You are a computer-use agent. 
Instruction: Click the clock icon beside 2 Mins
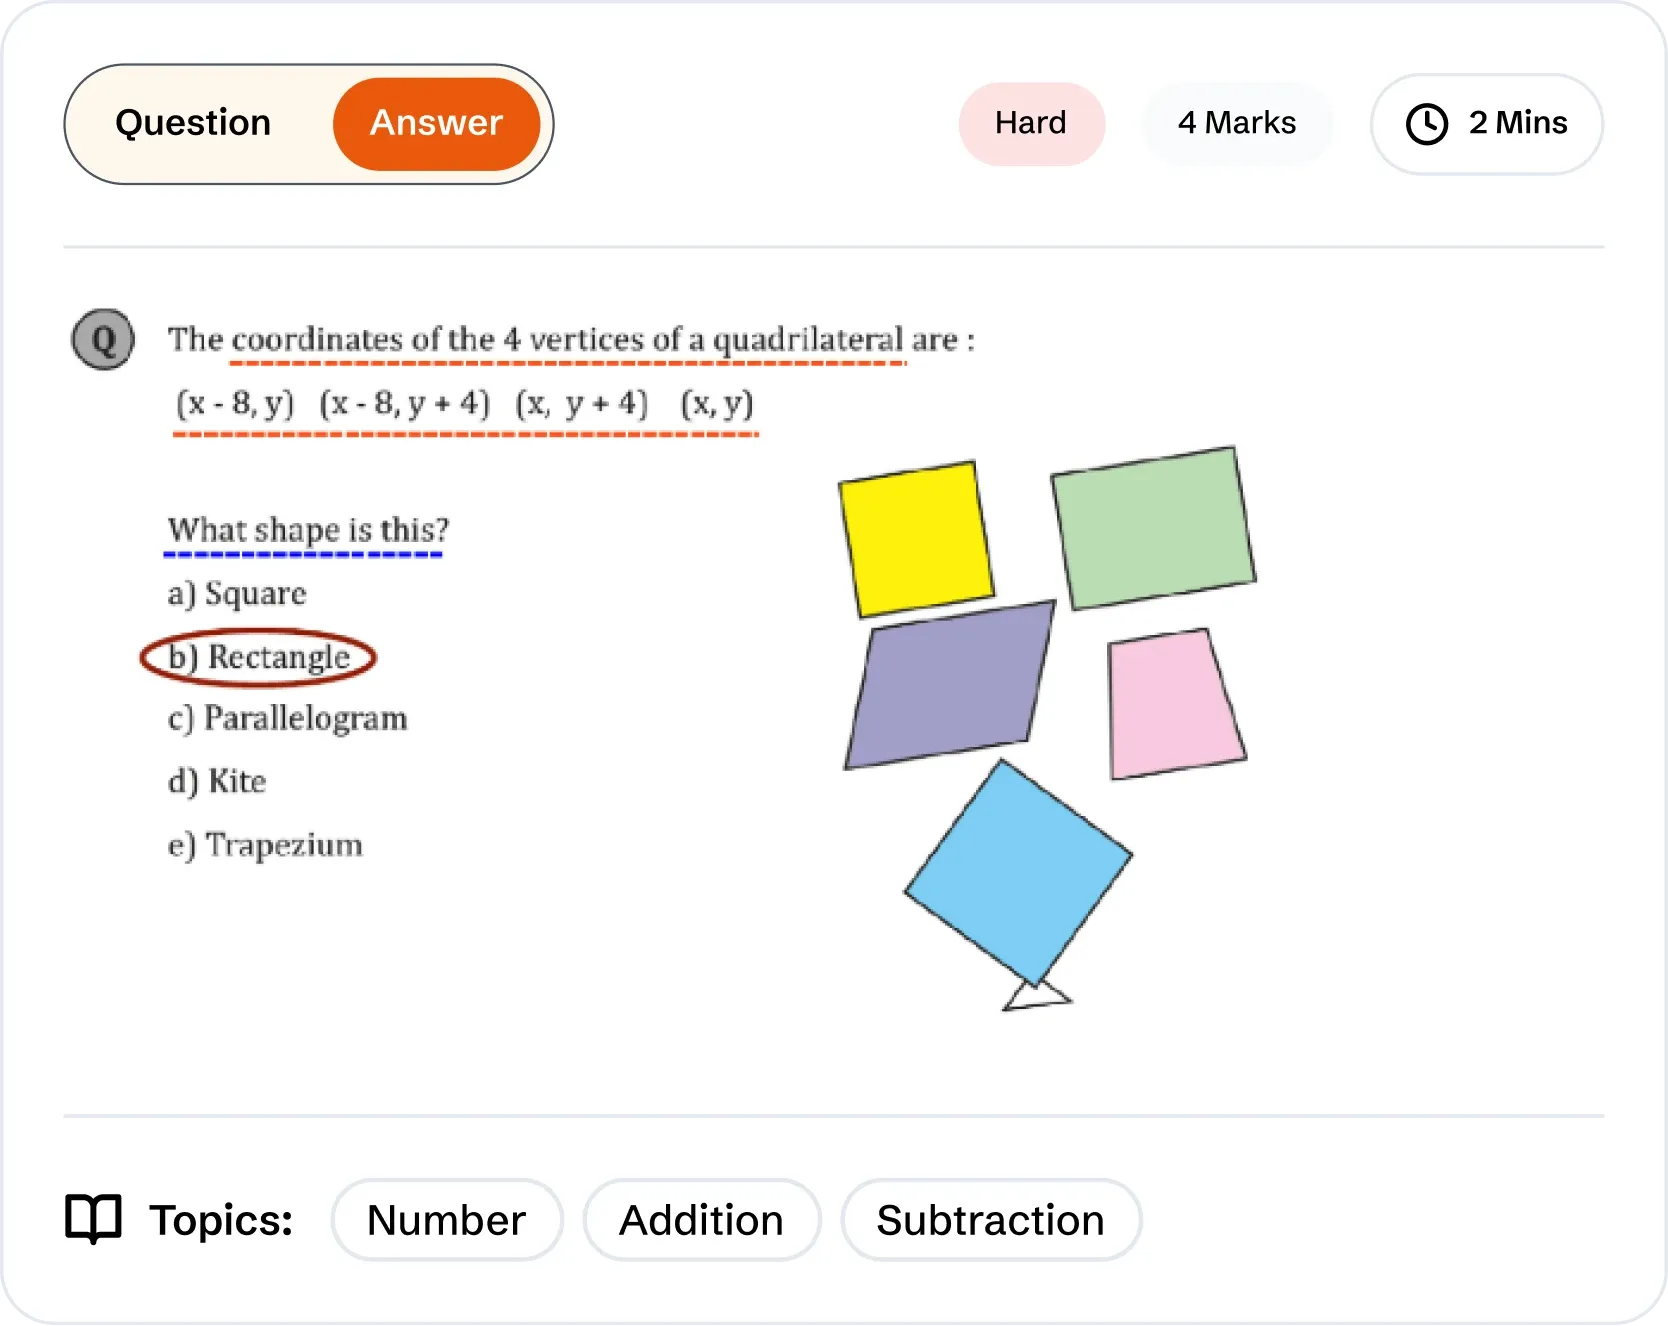pos(1426,124)
